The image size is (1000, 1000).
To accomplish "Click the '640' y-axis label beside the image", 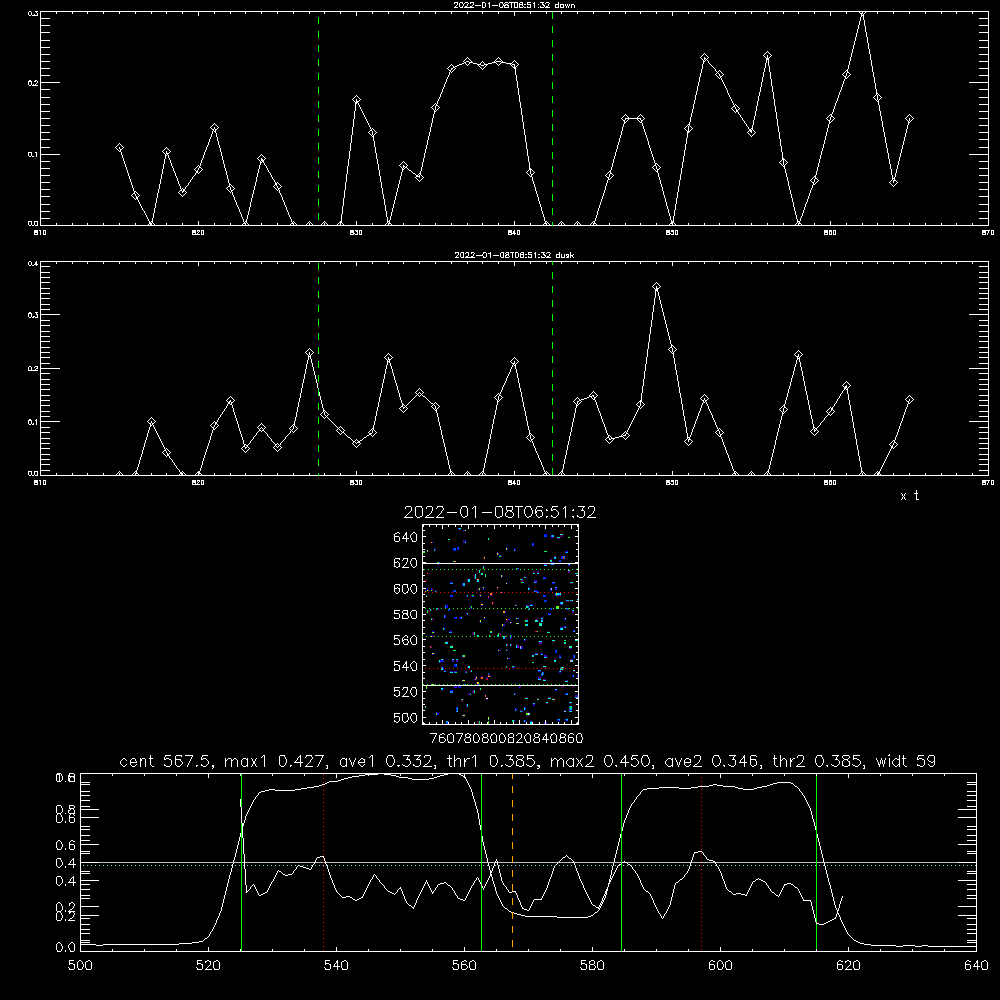I will pos(406,538).
